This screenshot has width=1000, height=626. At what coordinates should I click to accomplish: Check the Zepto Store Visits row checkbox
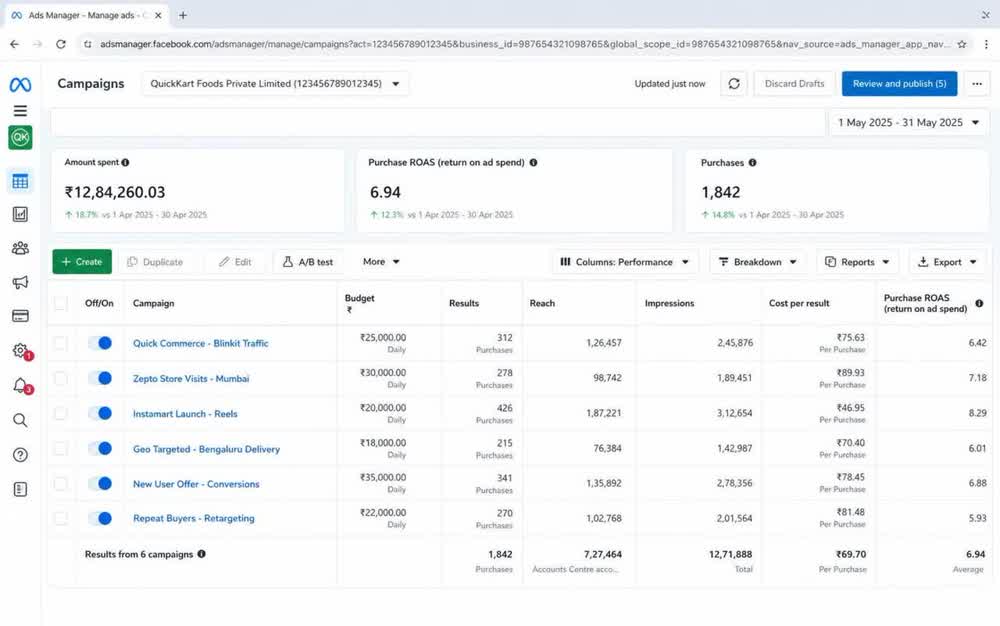tap(61, 378)
